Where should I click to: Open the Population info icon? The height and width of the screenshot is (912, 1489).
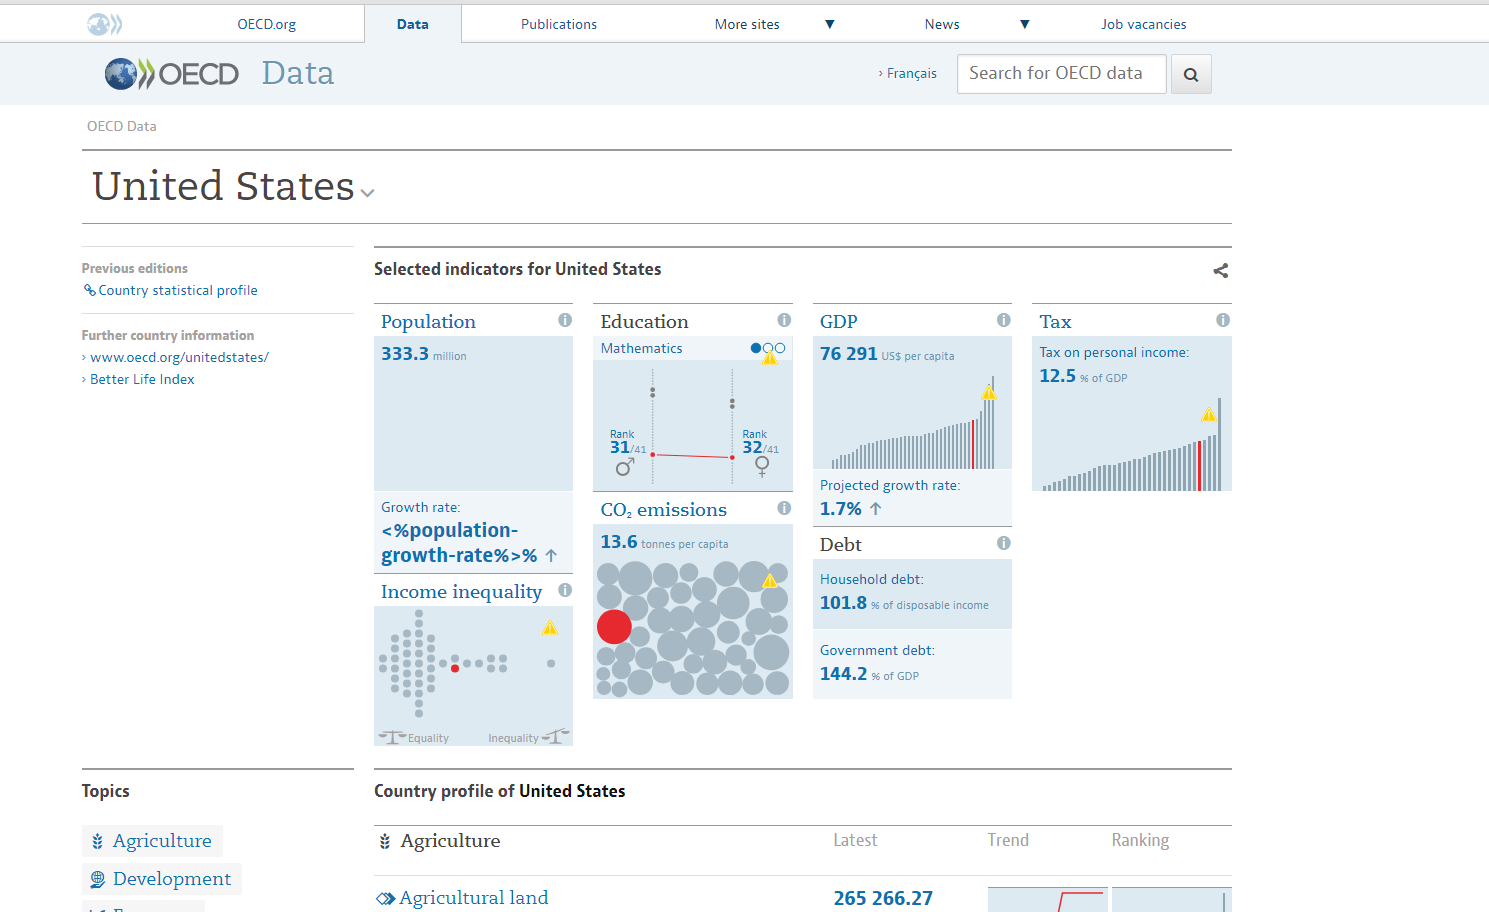click(565, 320)
